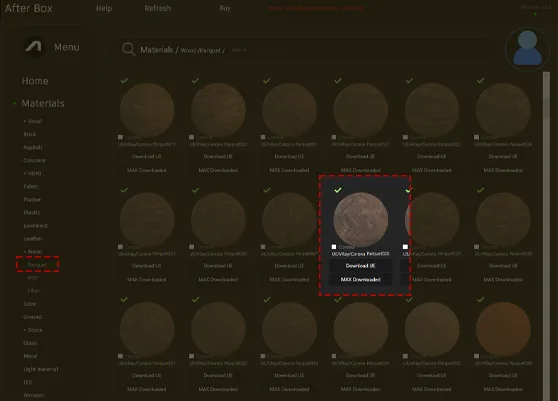
Task: Select the highlighted Parquet028 herringbone sphere
Action: (360, 220)
